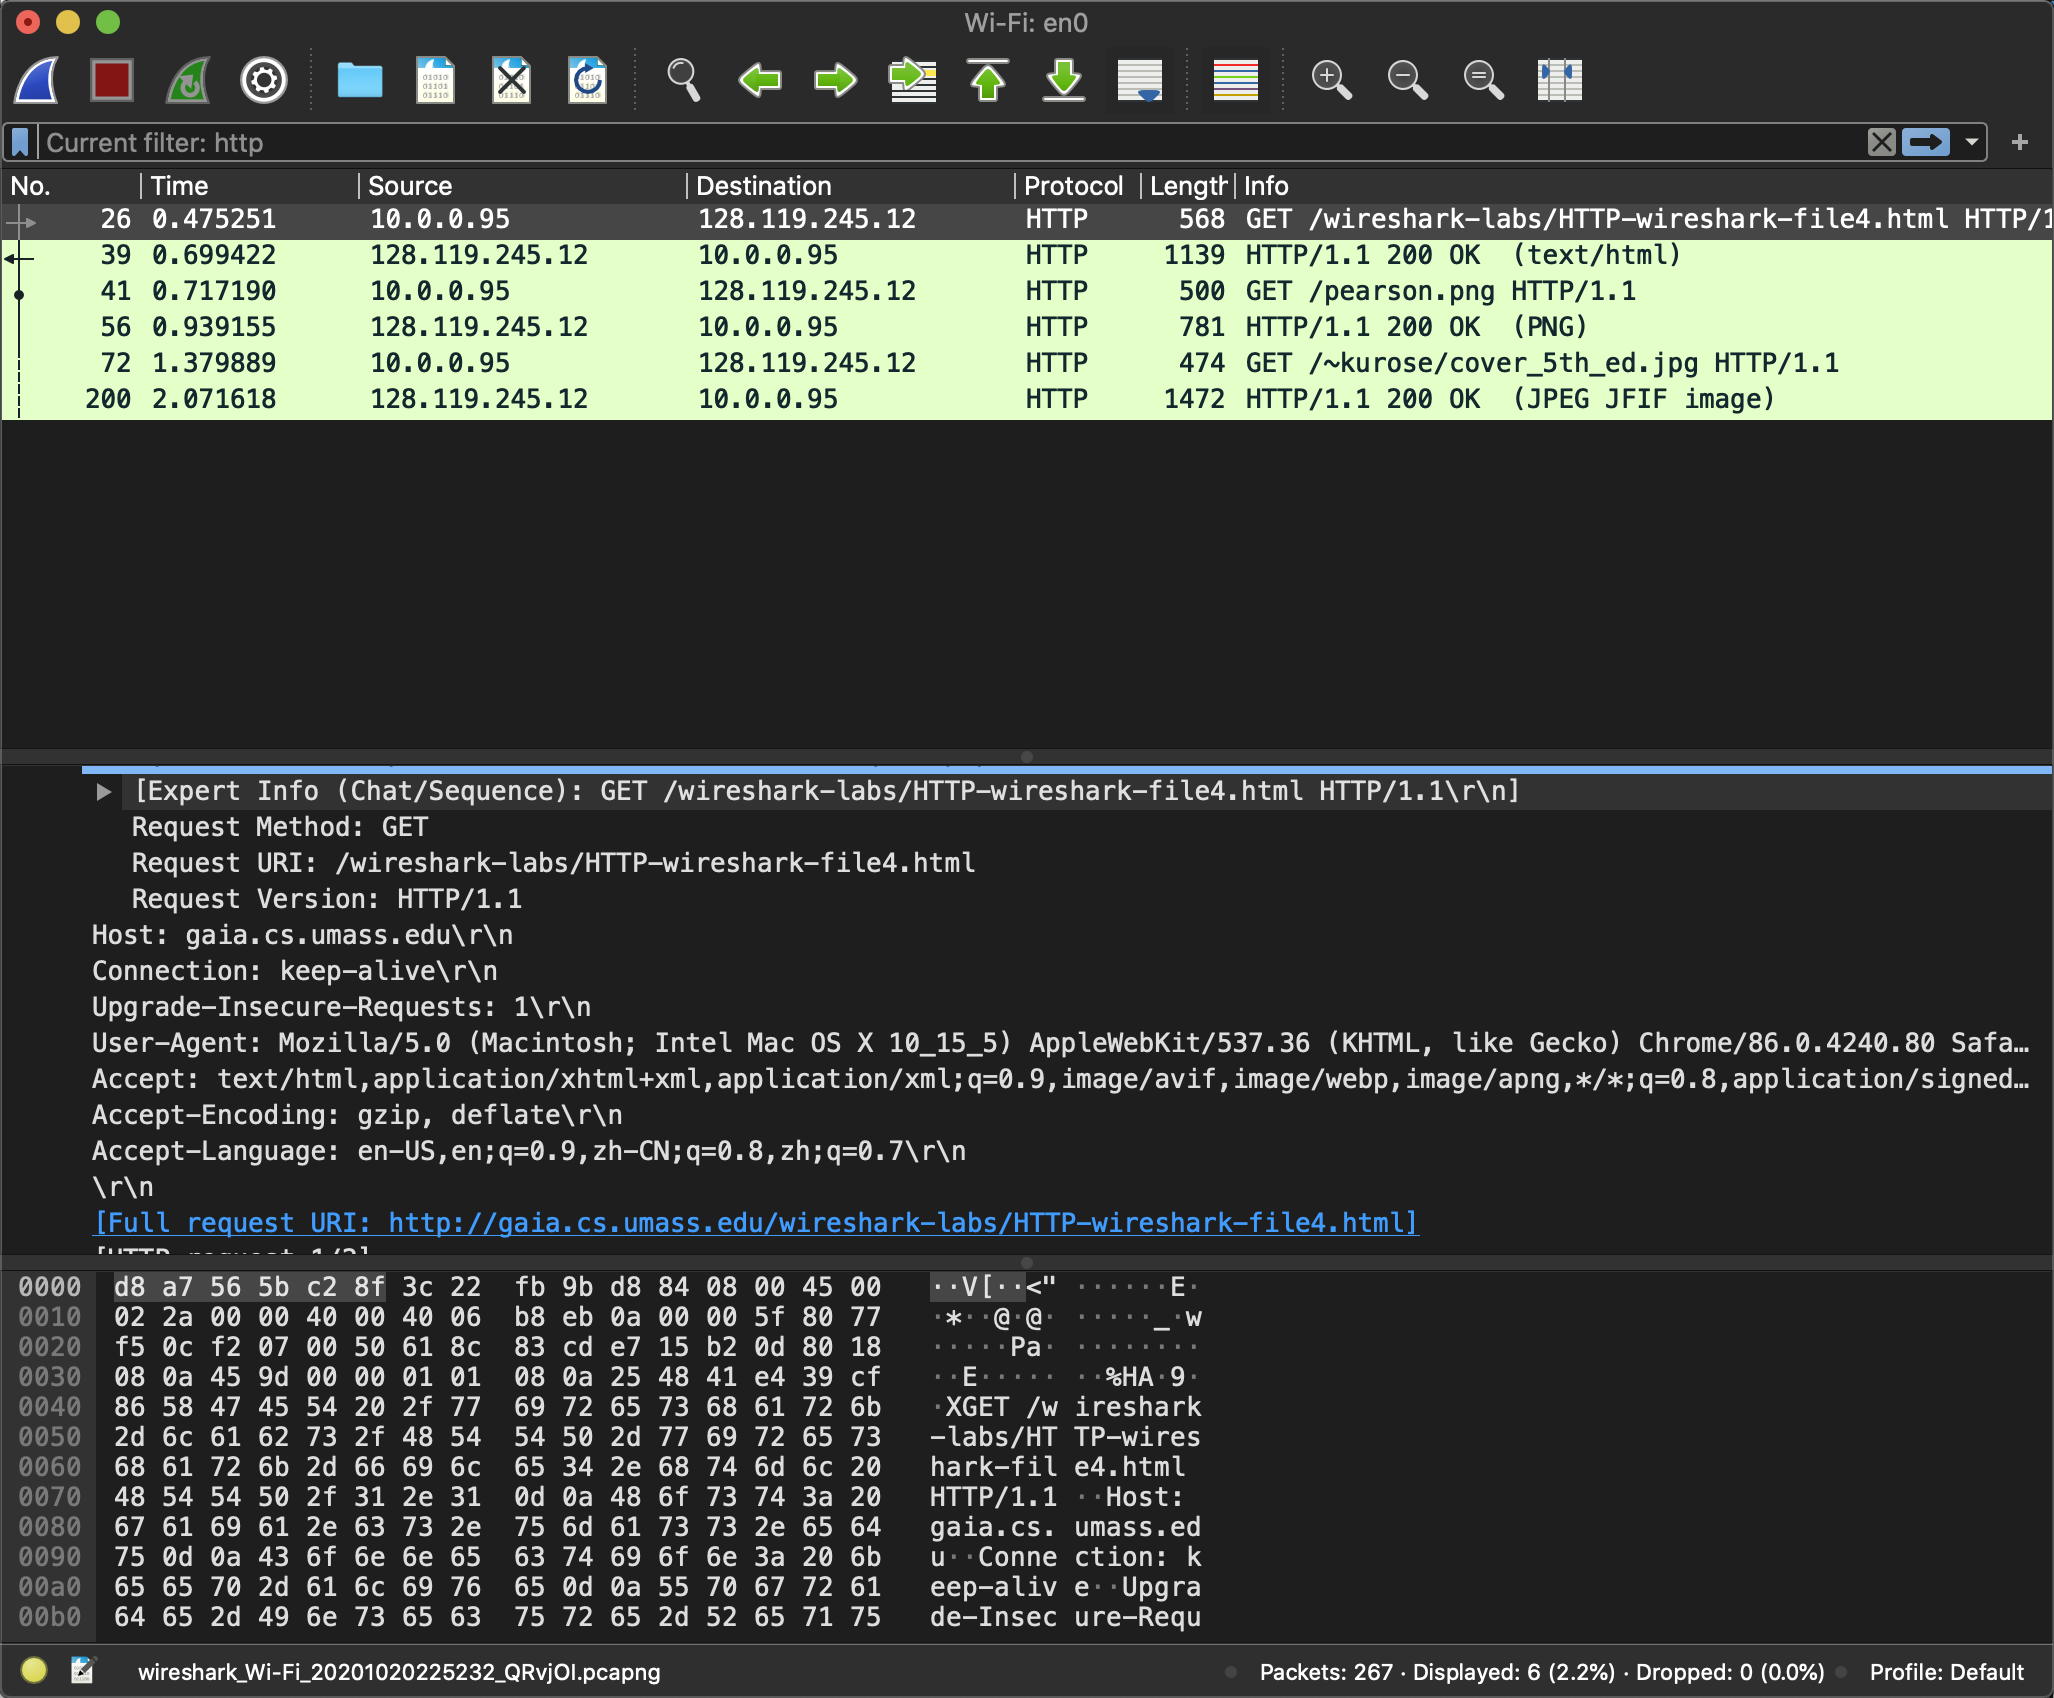Click the find packet magnifier icon
This screenshot has height=1698, width=2054.
tap(684, 80)
